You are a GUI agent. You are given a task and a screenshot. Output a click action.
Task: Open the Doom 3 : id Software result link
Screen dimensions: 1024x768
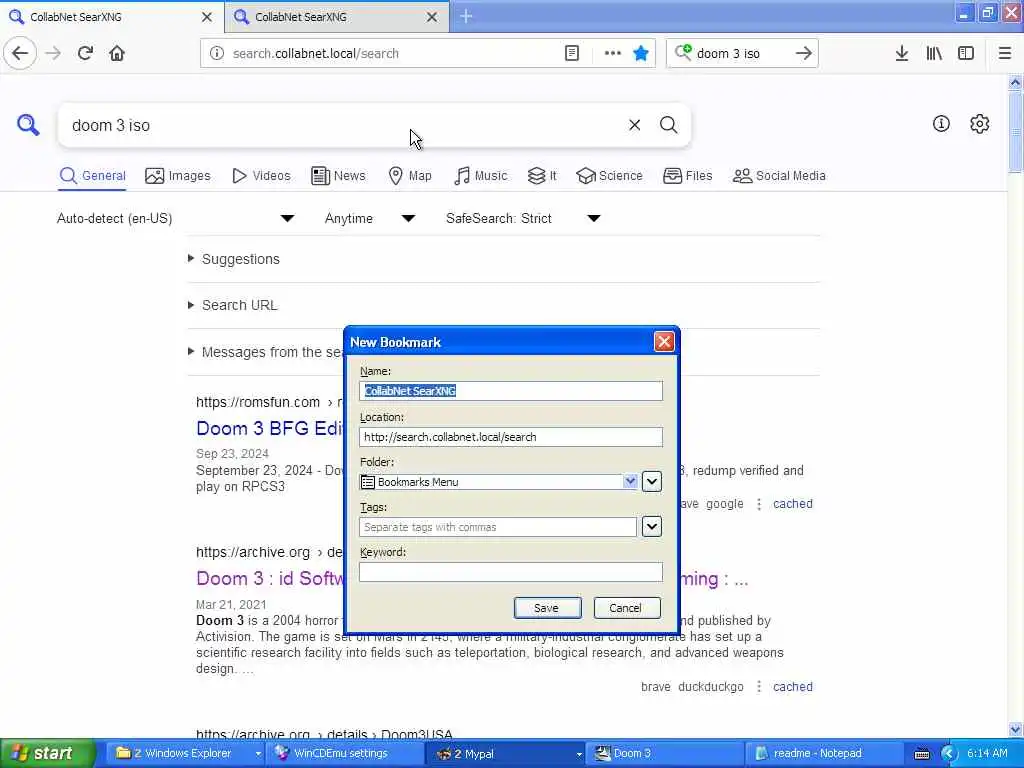[270, 579]
